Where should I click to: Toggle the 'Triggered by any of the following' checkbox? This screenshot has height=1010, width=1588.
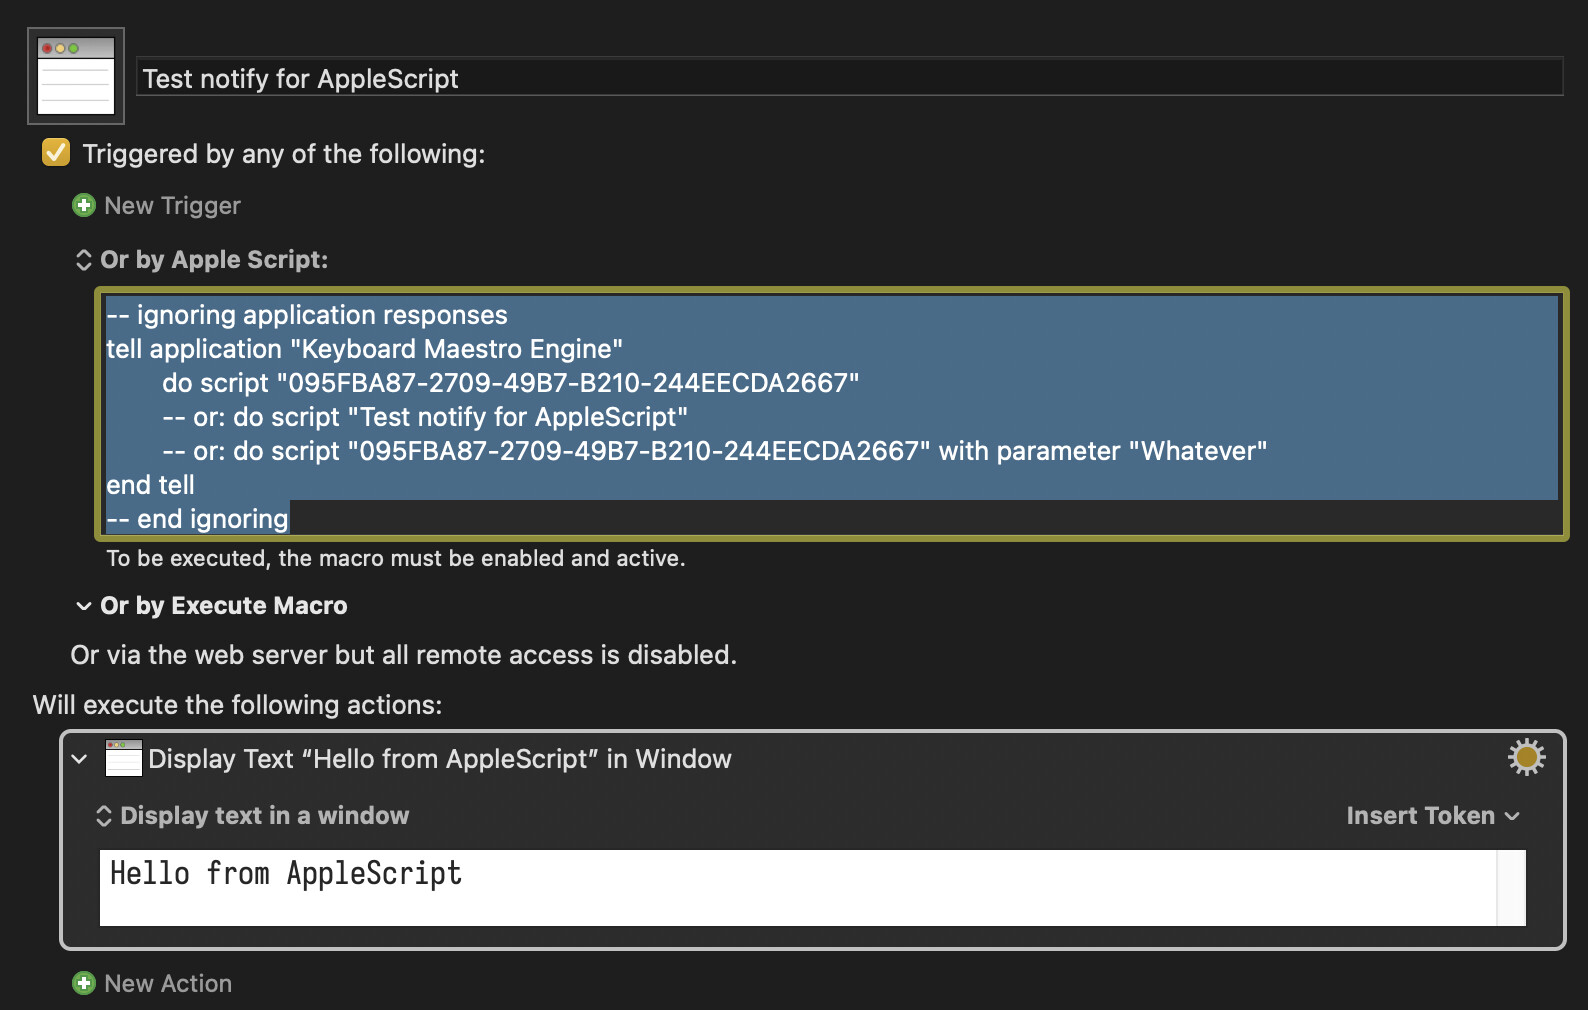56,153
